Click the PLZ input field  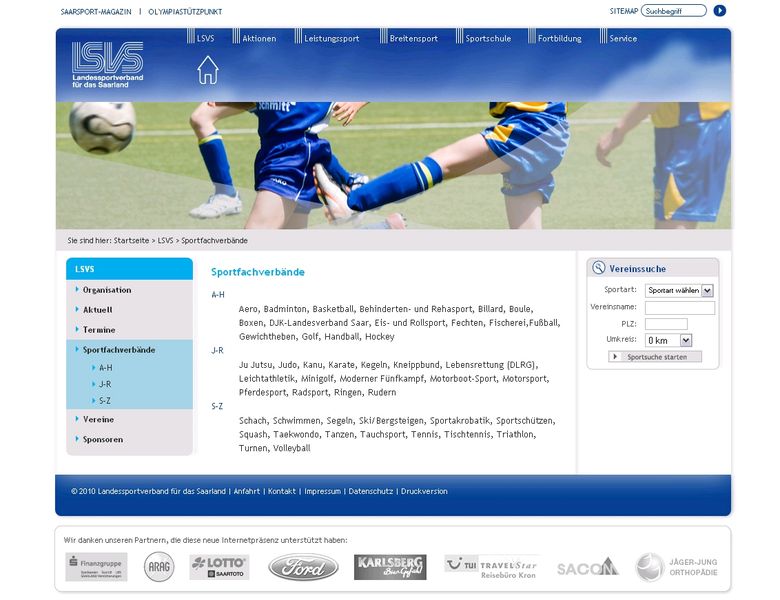666,324
